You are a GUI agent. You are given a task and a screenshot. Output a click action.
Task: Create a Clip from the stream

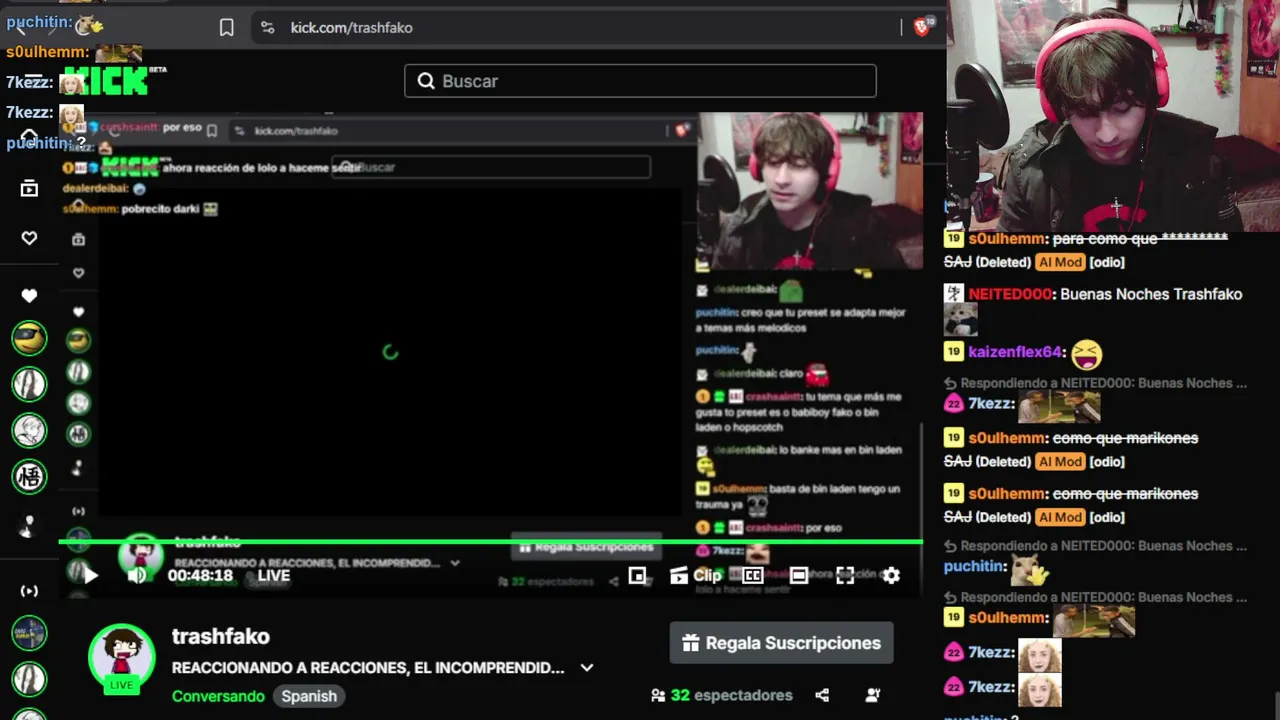(x=695, y=575)
